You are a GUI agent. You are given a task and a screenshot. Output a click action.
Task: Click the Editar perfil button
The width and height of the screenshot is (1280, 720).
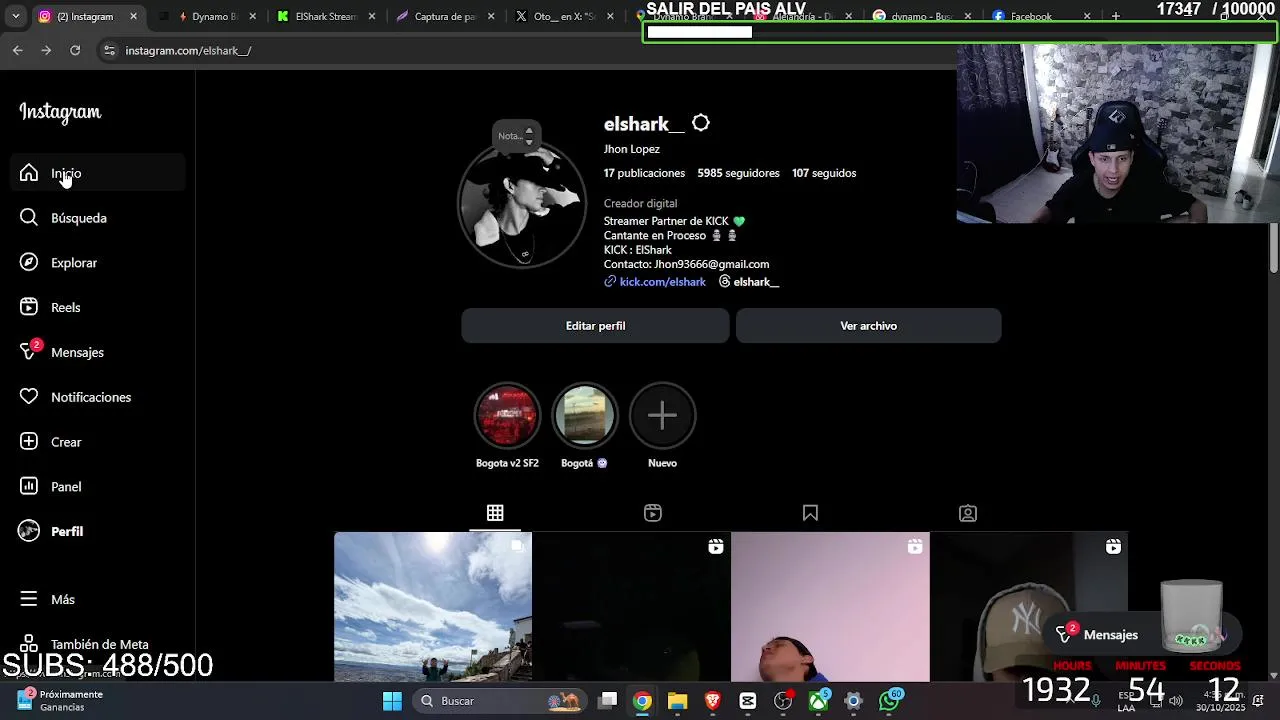click(595, 326)
